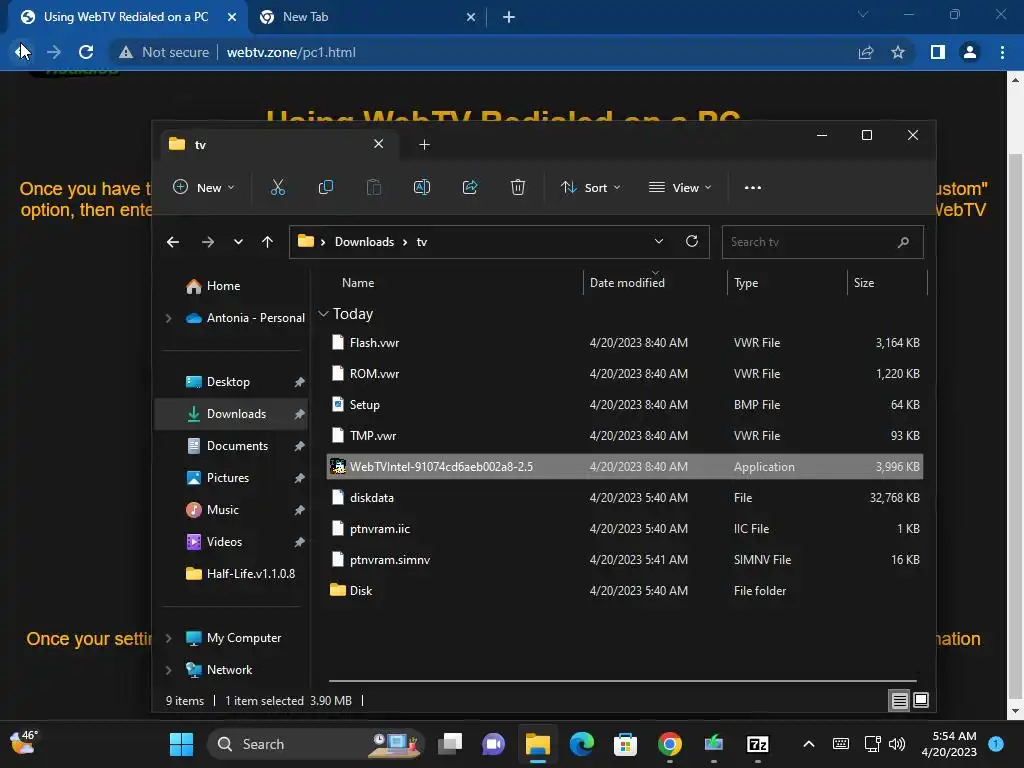
Task: Click the Paste clipboard icon in Explorer toolbar
Action: point(374,187)
